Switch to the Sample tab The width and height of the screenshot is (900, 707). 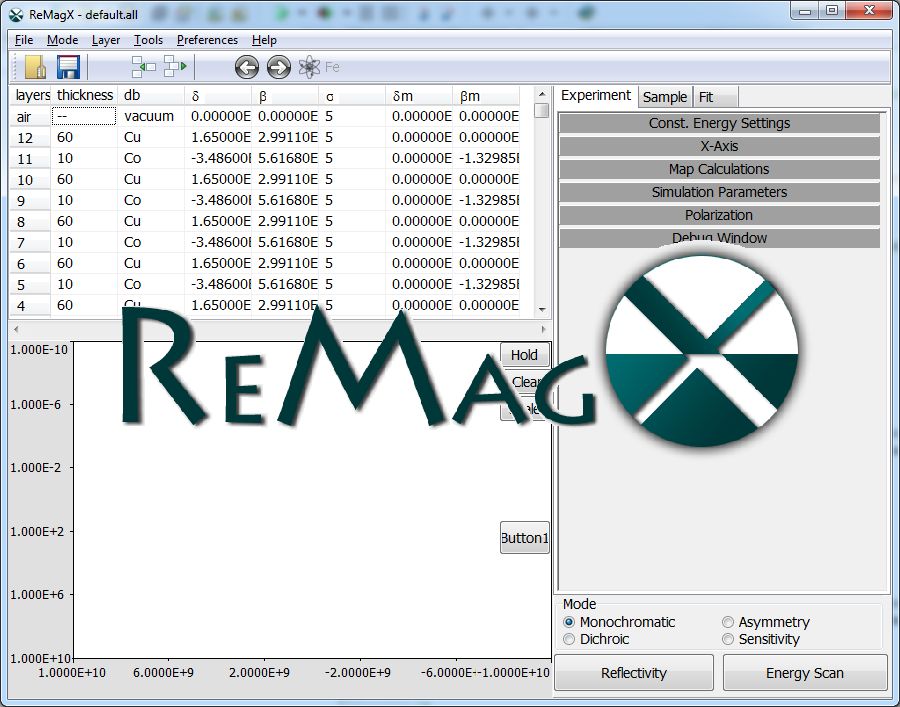pyautogui.click(x=665, y=97)
